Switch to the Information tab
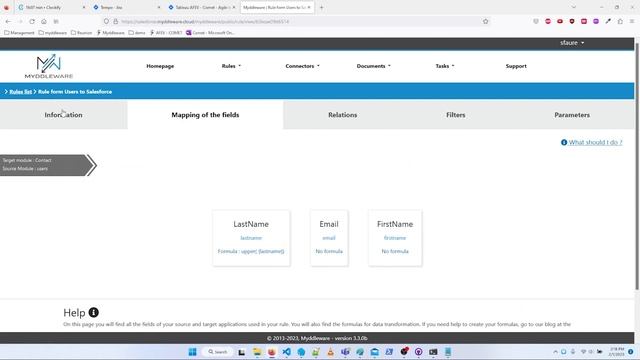Screen dimensions: 640x360 (64, 115)
